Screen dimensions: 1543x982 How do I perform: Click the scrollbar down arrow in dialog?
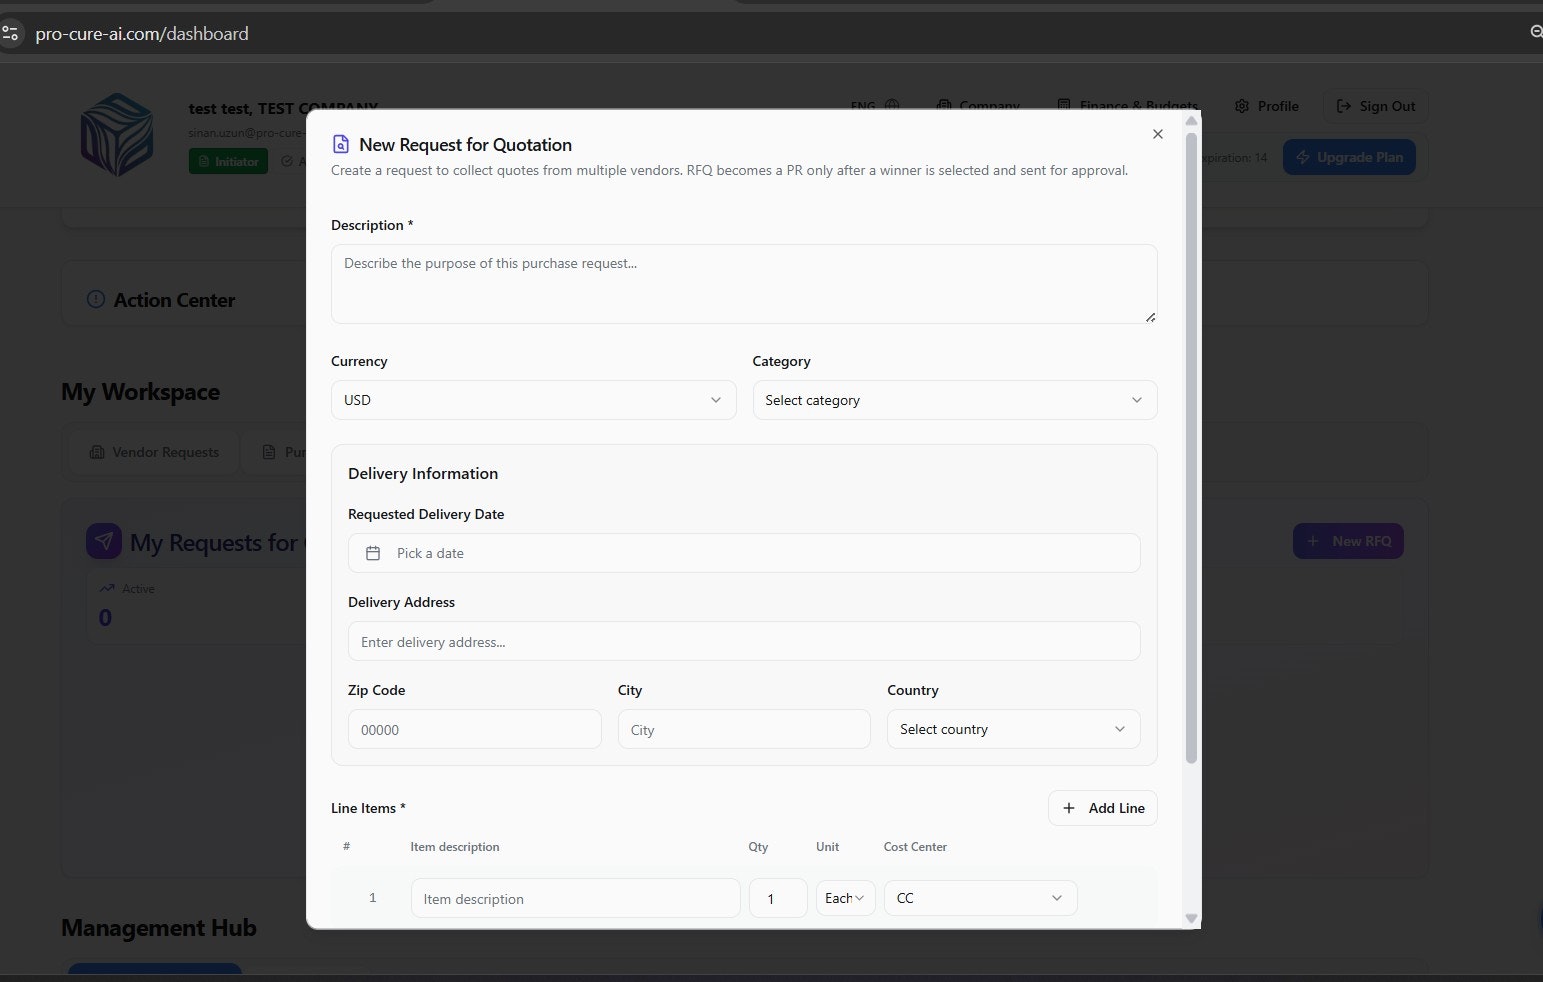(x=1191, y=918)
